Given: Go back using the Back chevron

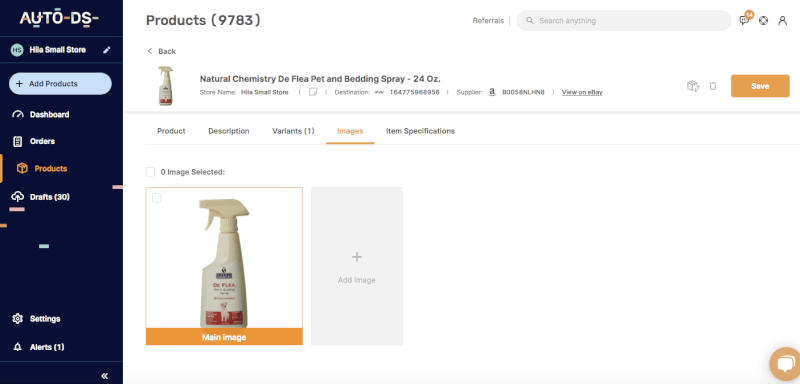Looking at the screenshot, I should pyautogui.click(x=150, y=51).
